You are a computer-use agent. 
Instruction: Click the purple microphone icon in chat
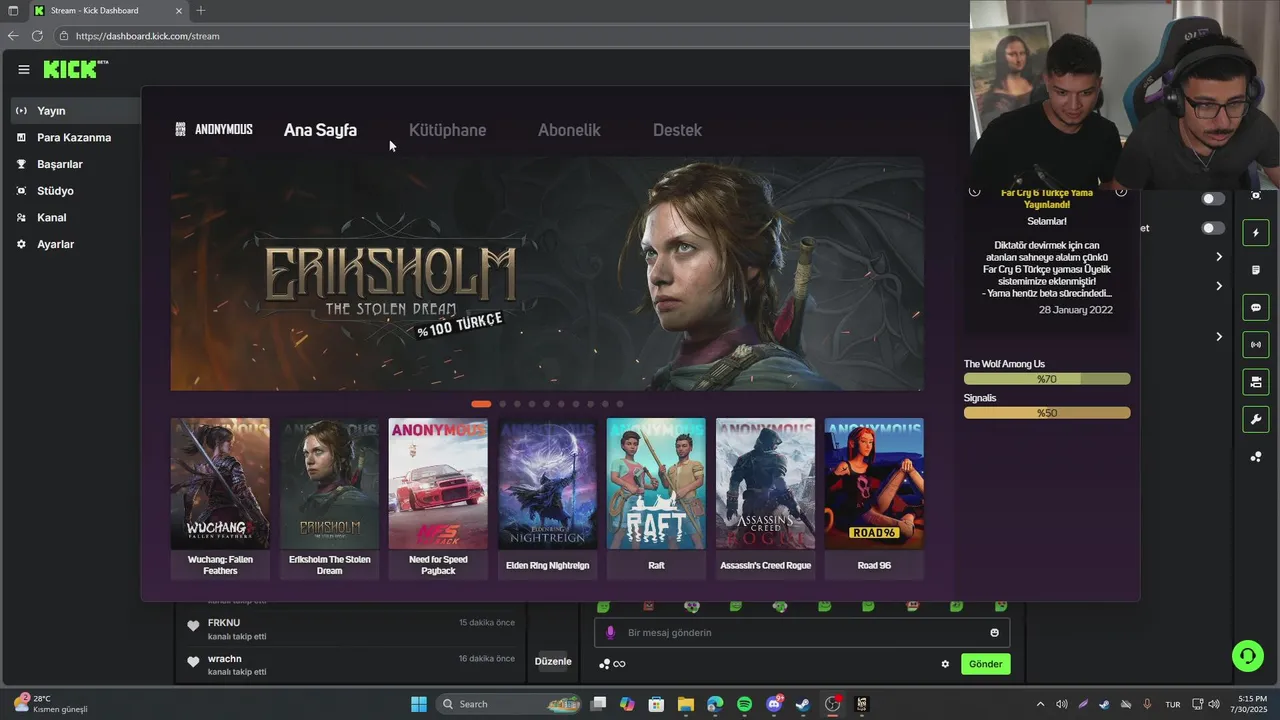(x=610, y=632)
